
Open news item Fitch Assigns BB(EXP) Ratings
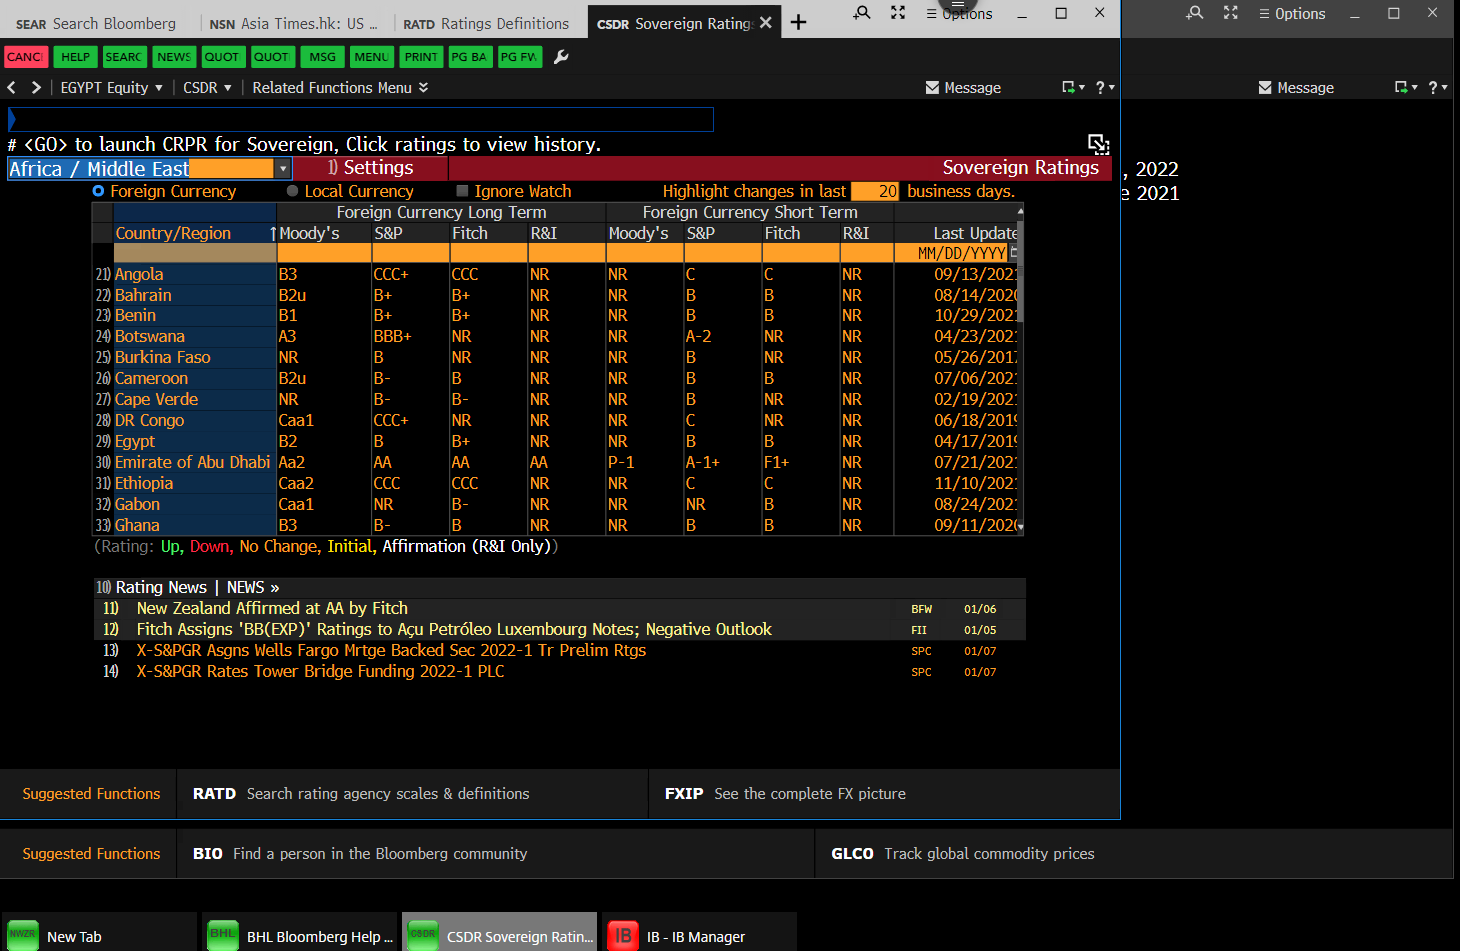point(454,630)
